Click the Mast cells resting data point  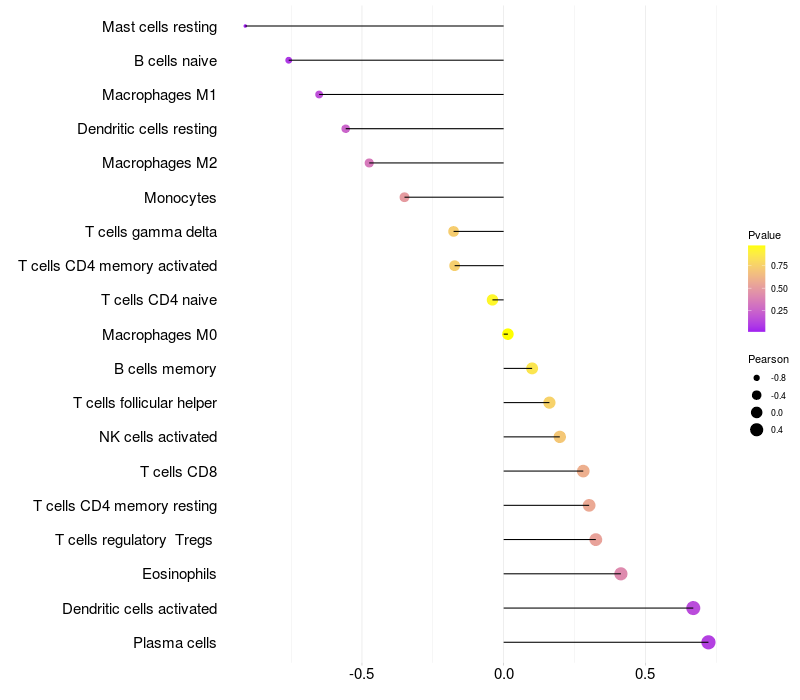click(x=245, y=26)
